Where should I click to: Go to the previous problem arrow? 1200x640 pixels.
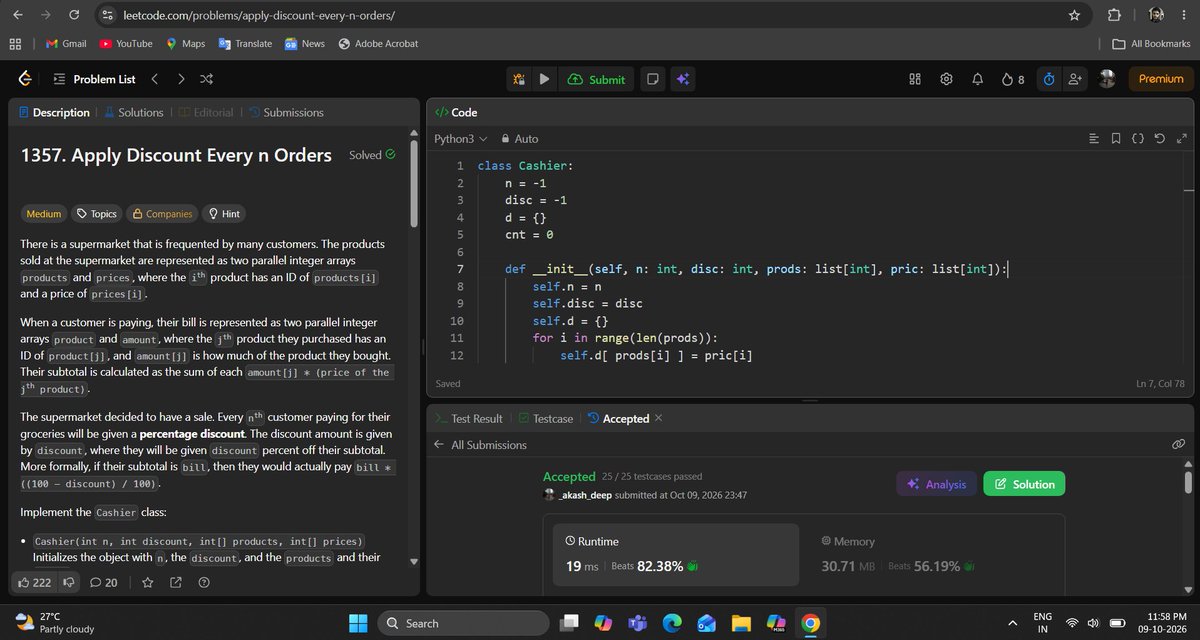[x=155, y=79]
